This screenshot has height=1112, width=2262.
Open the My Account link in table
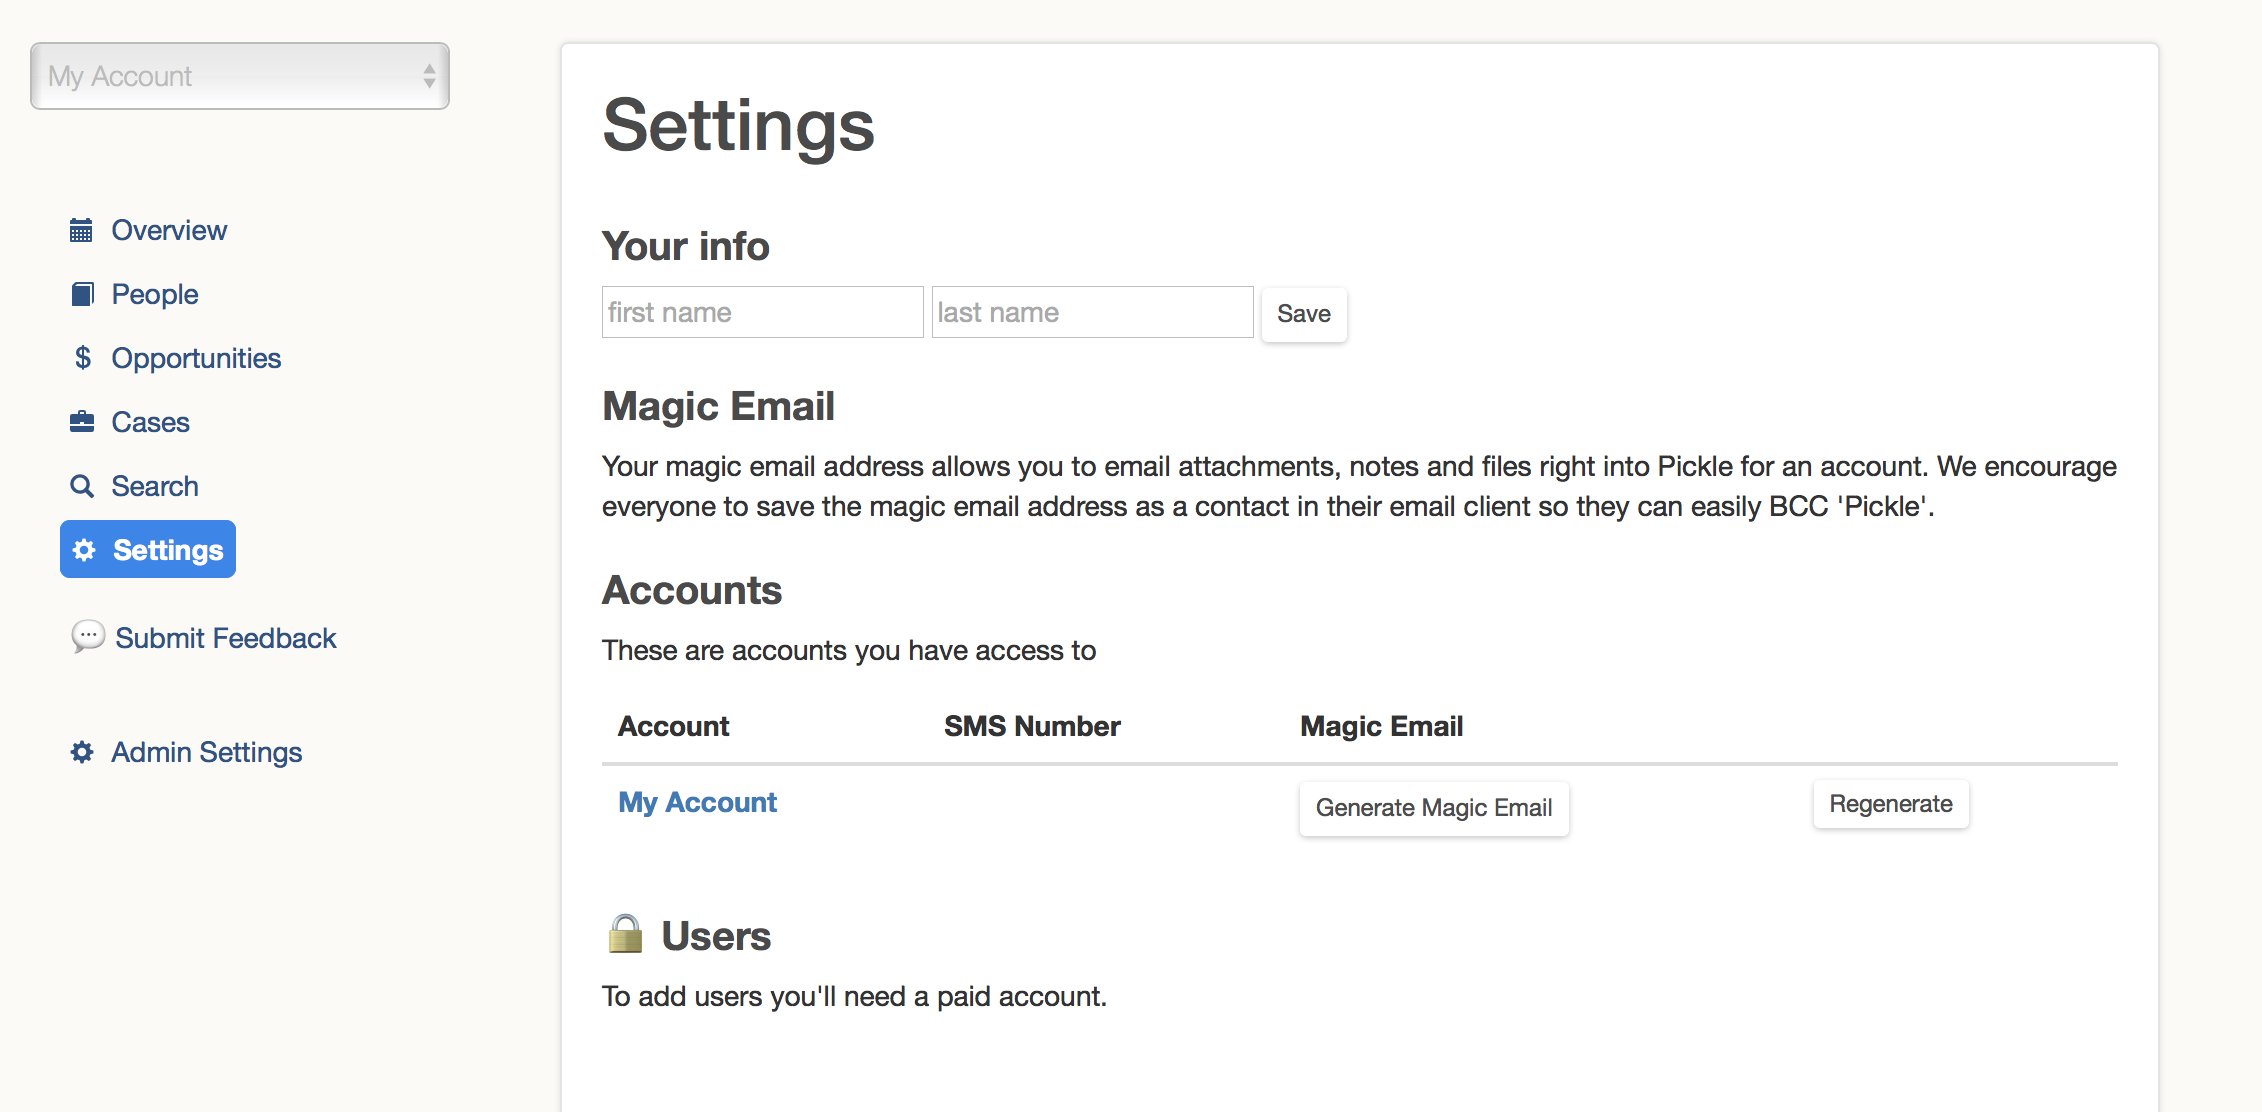point(697,803)
